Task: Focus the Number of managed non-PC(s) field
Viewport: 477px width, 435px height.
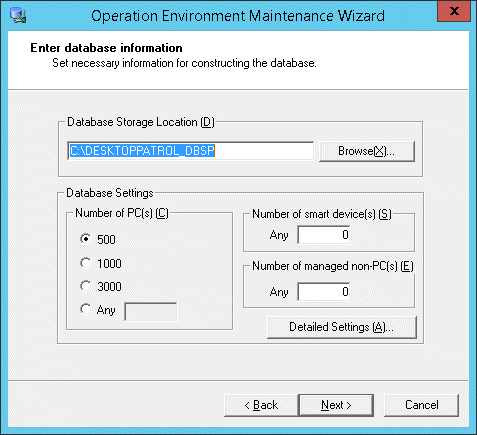Action: point(324,292)
